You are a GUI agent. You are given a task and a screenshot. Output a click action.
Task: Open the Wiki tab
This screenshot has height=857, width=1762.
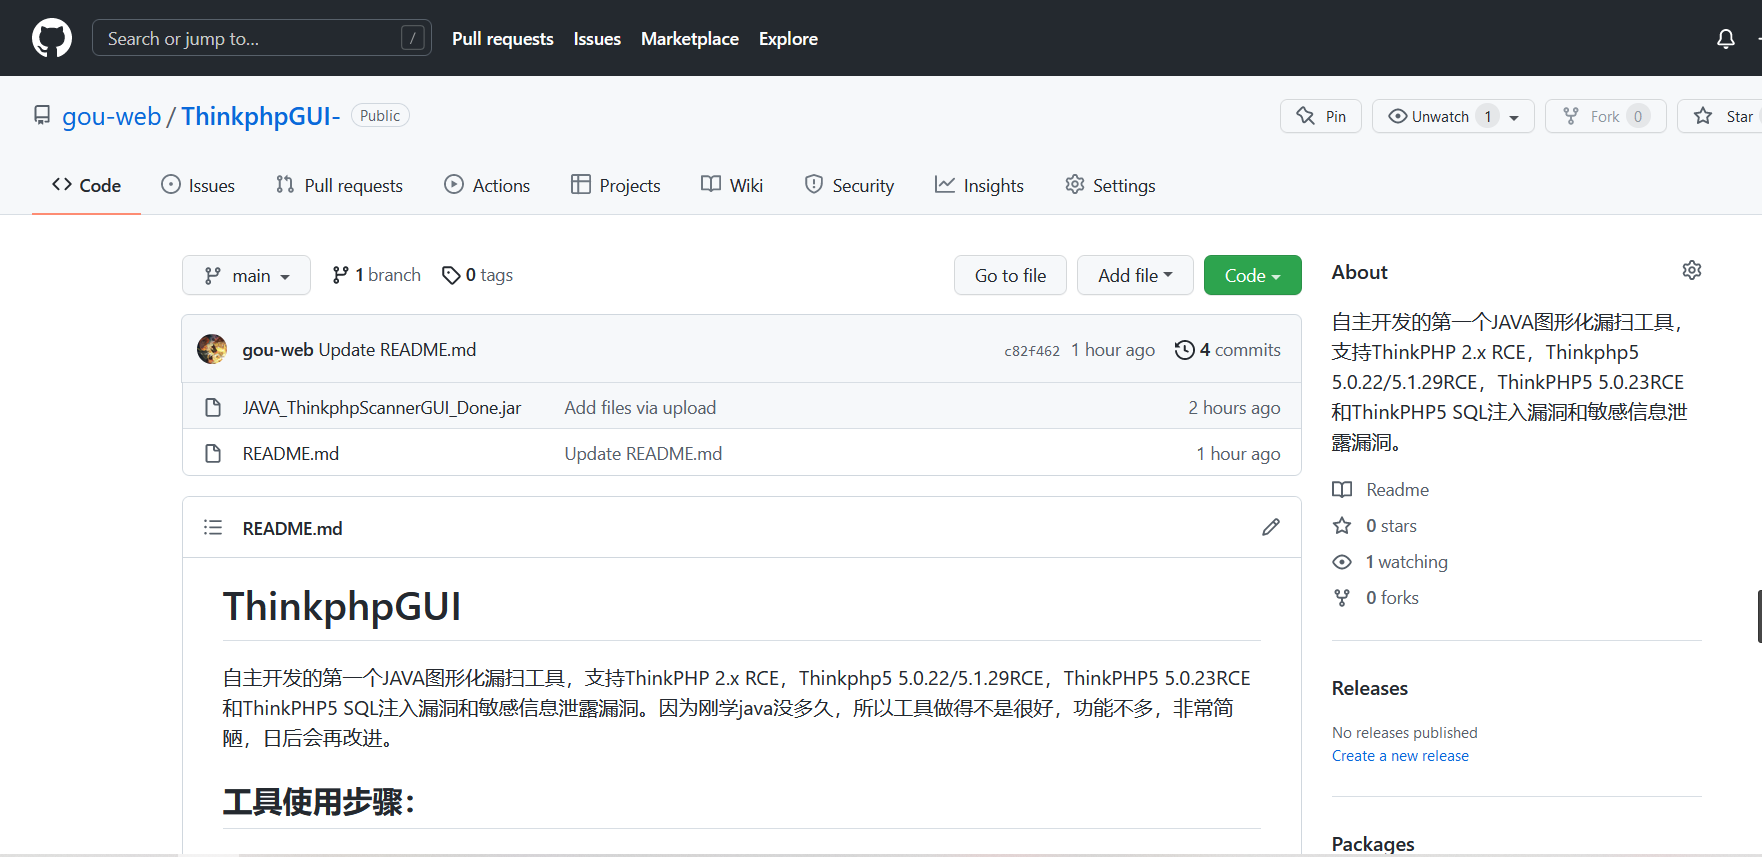click(732, 185)
